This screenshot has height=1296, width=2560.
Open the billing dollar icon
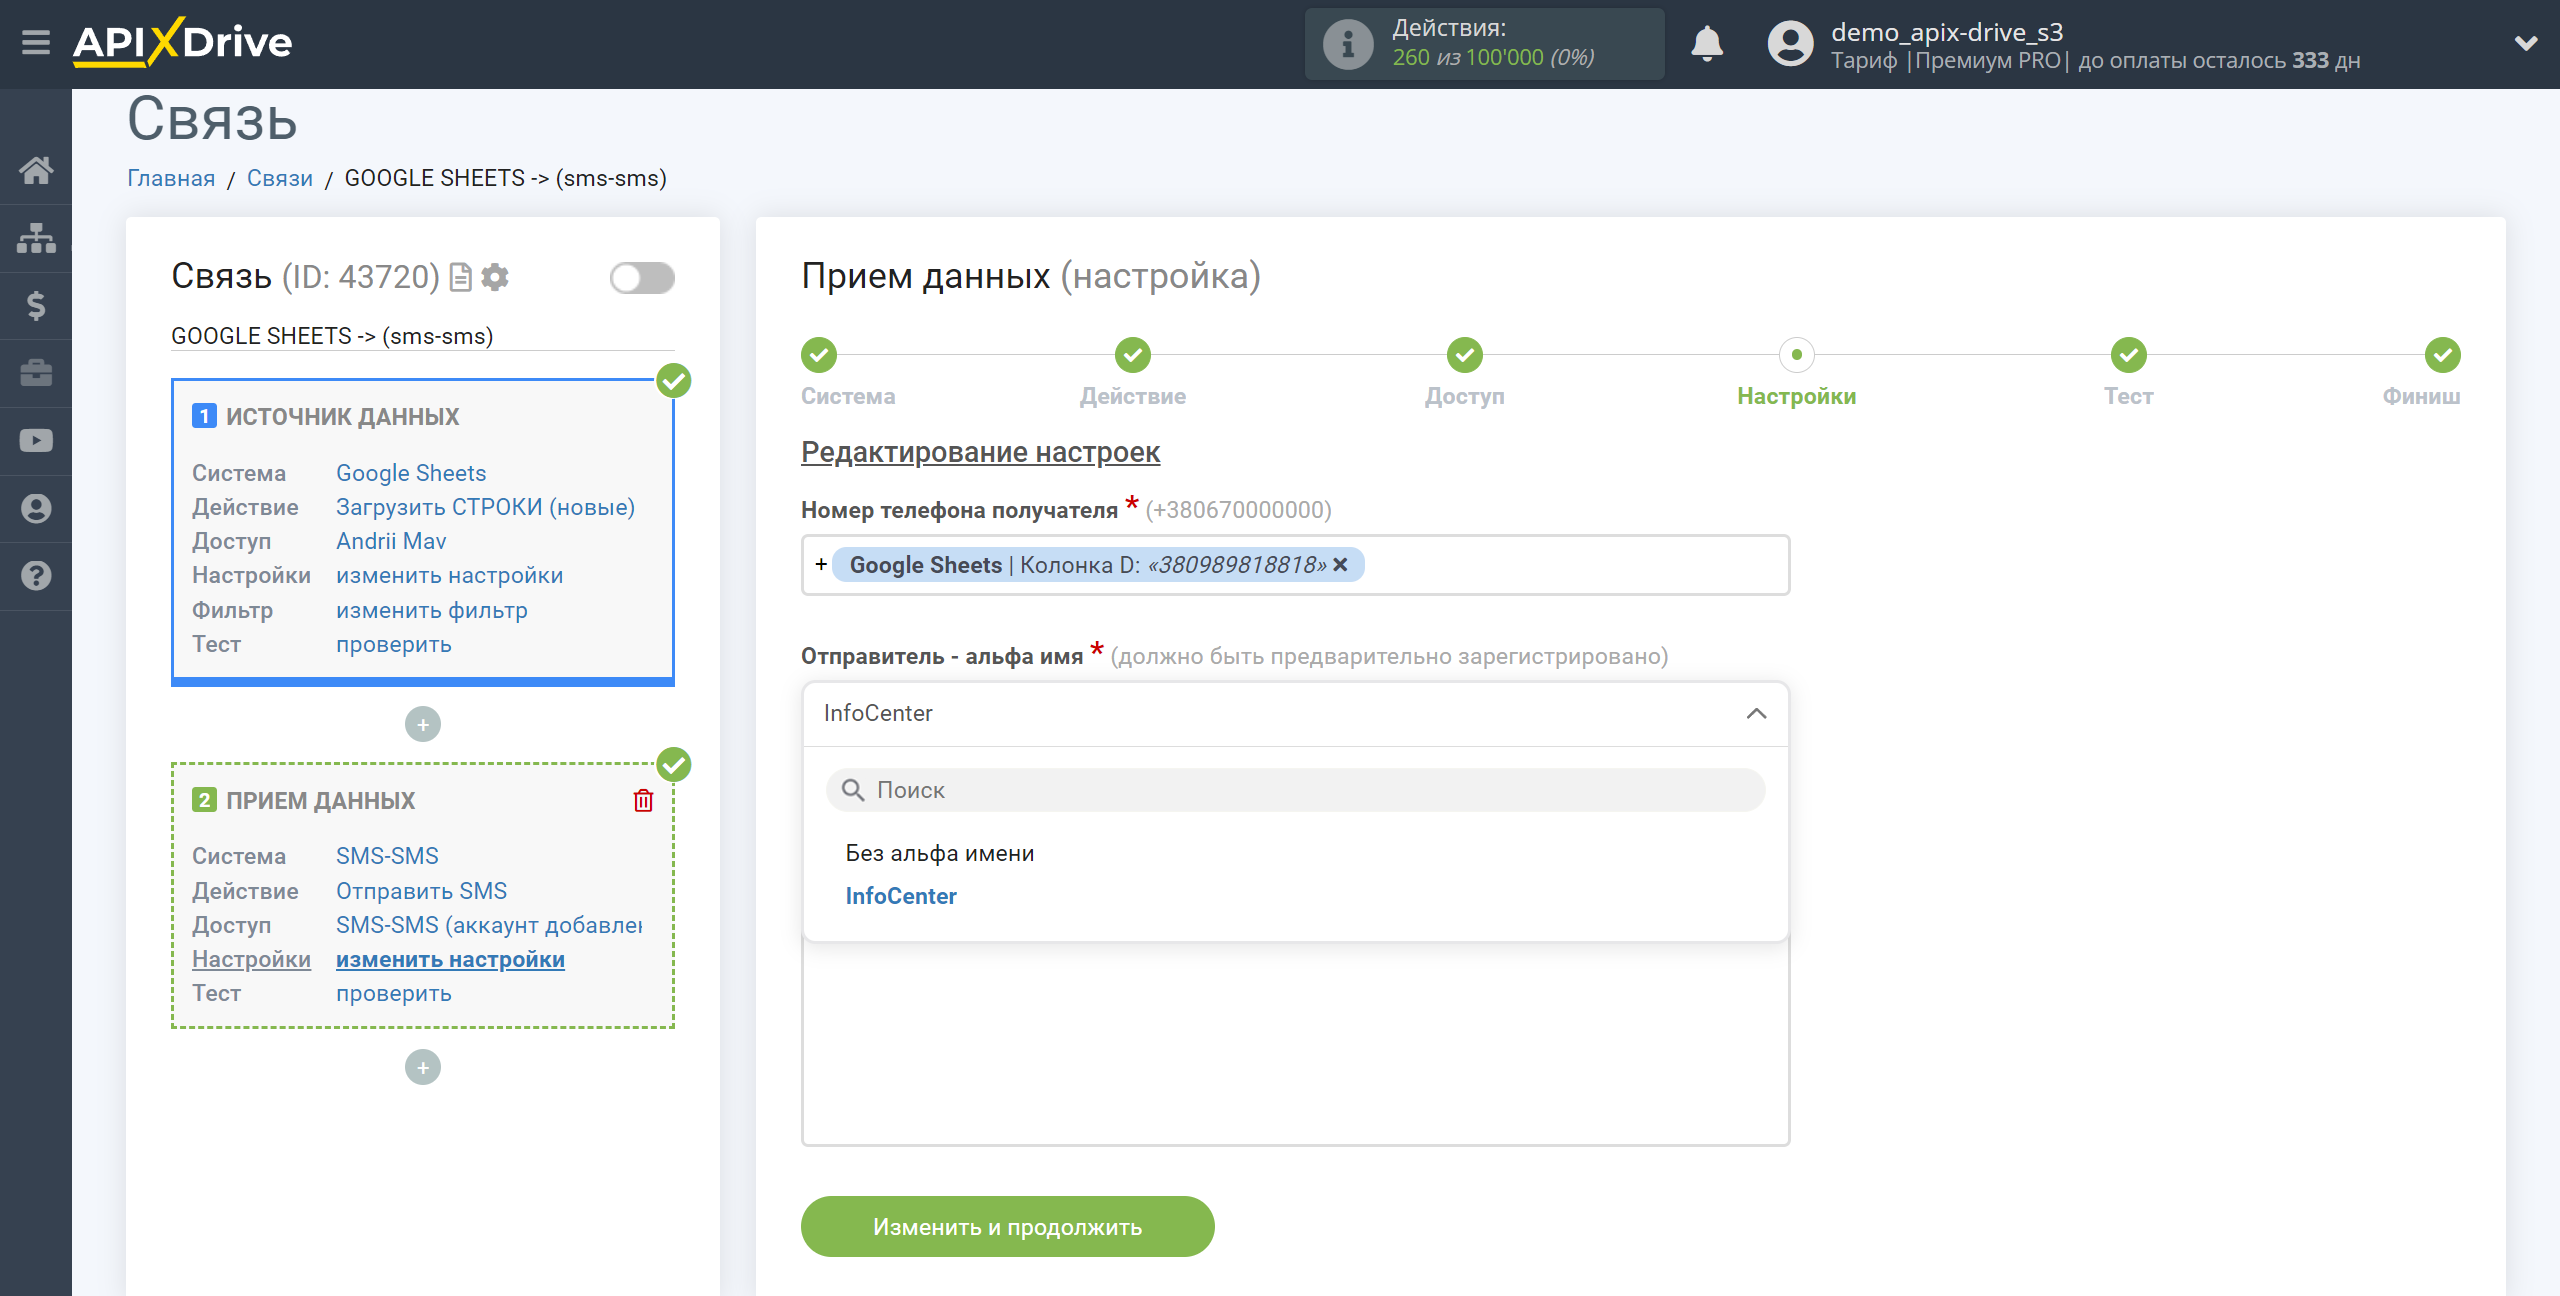click(x=36, y=305)
